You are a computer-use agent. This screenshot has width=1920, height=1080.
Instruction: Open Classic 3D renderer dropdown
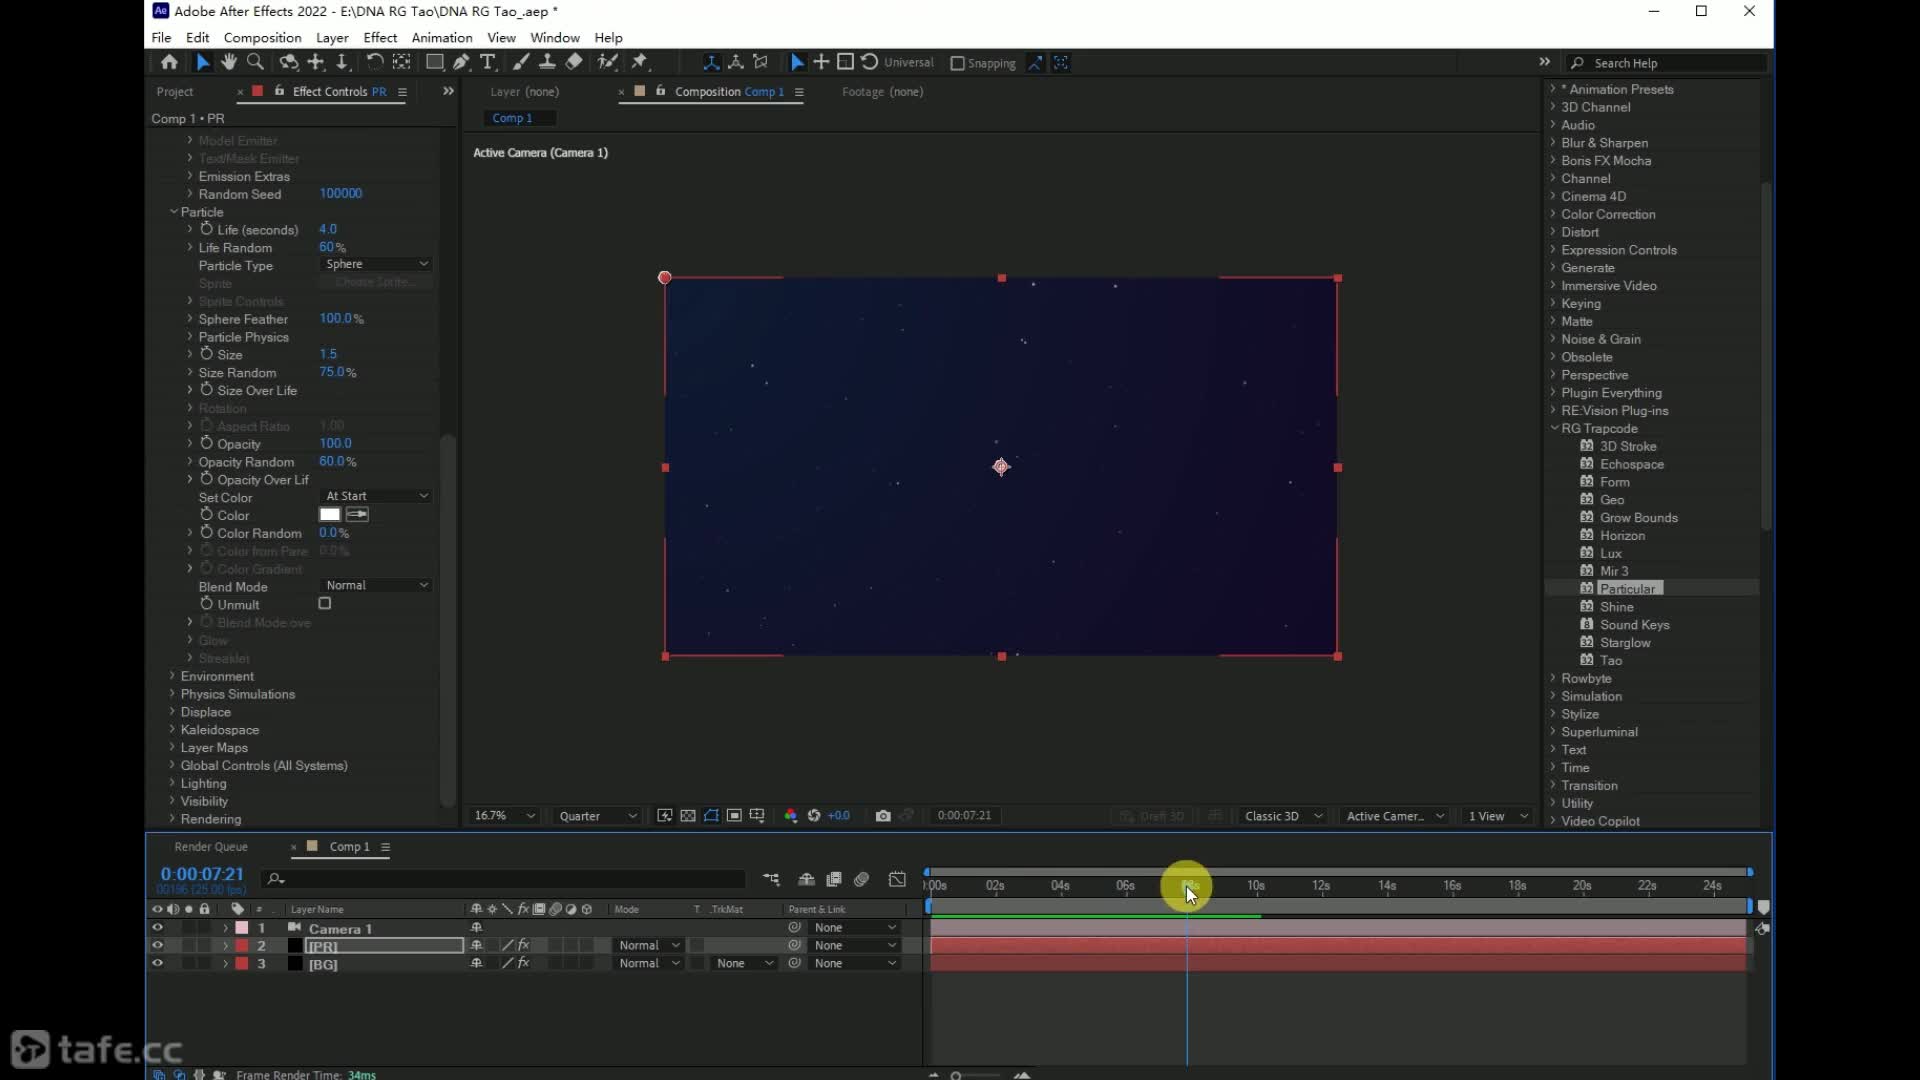pyautogui.click(x=1283, y=816)
